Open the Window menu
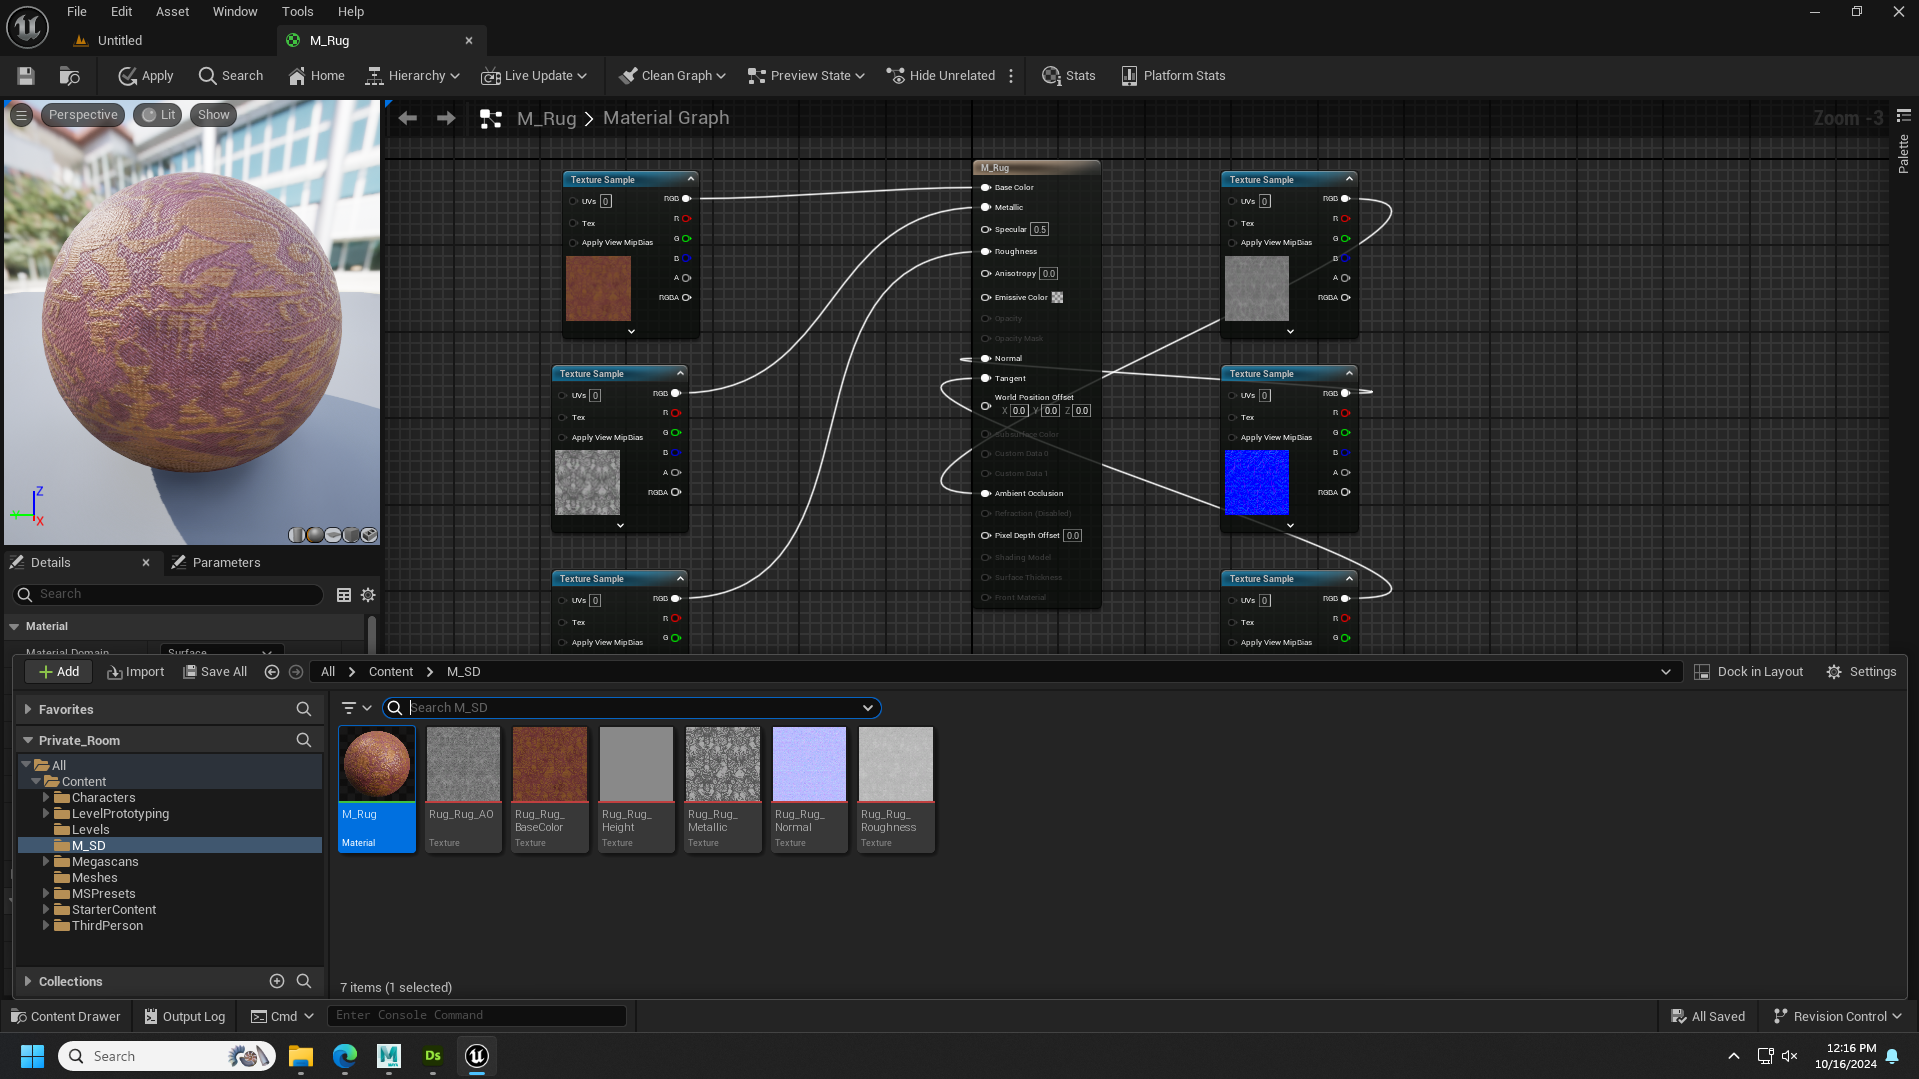The height and width of the screenshot is (1079, 1919). (x=235, y=12)
